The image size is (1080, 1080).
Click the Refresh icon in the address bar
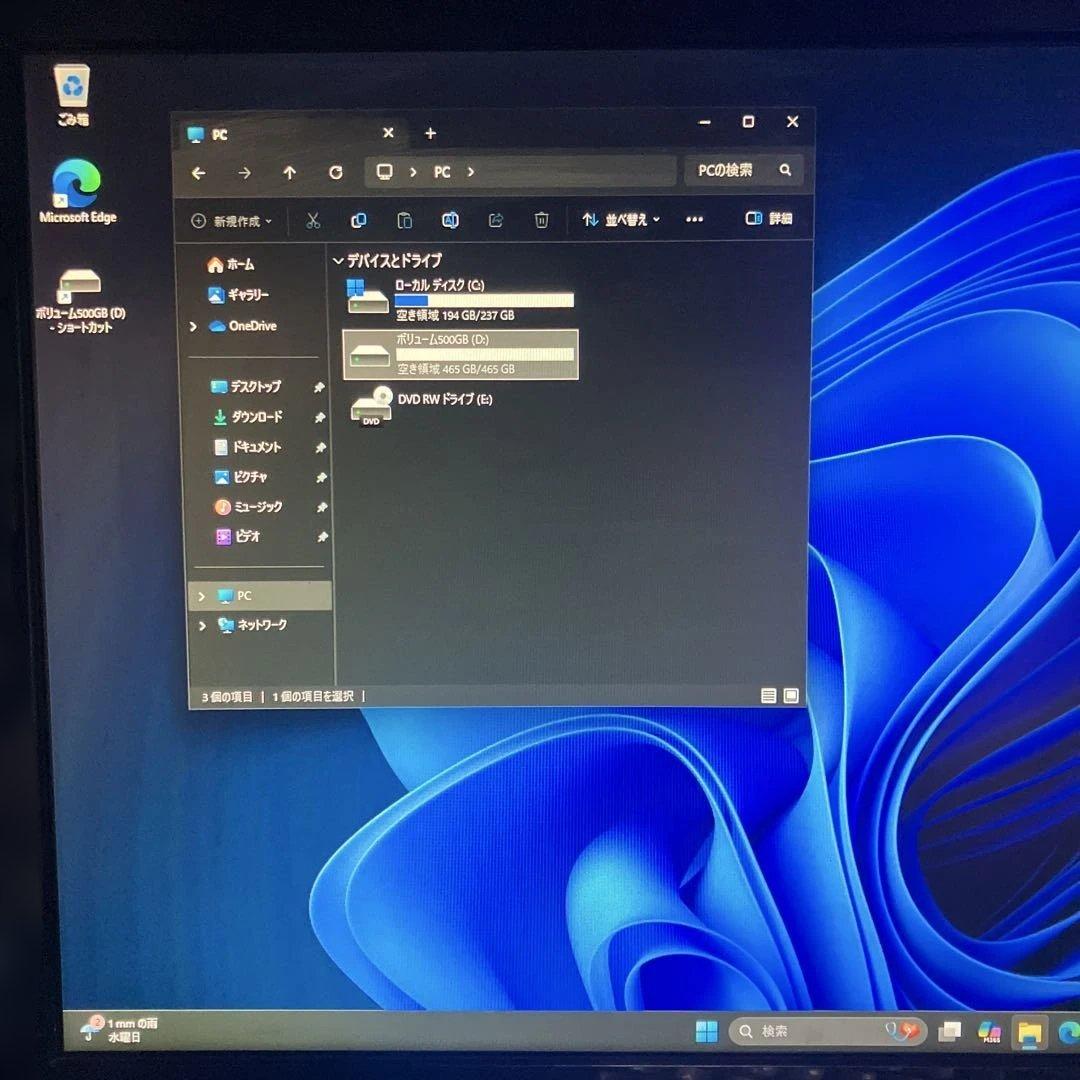tap(335, 172)
